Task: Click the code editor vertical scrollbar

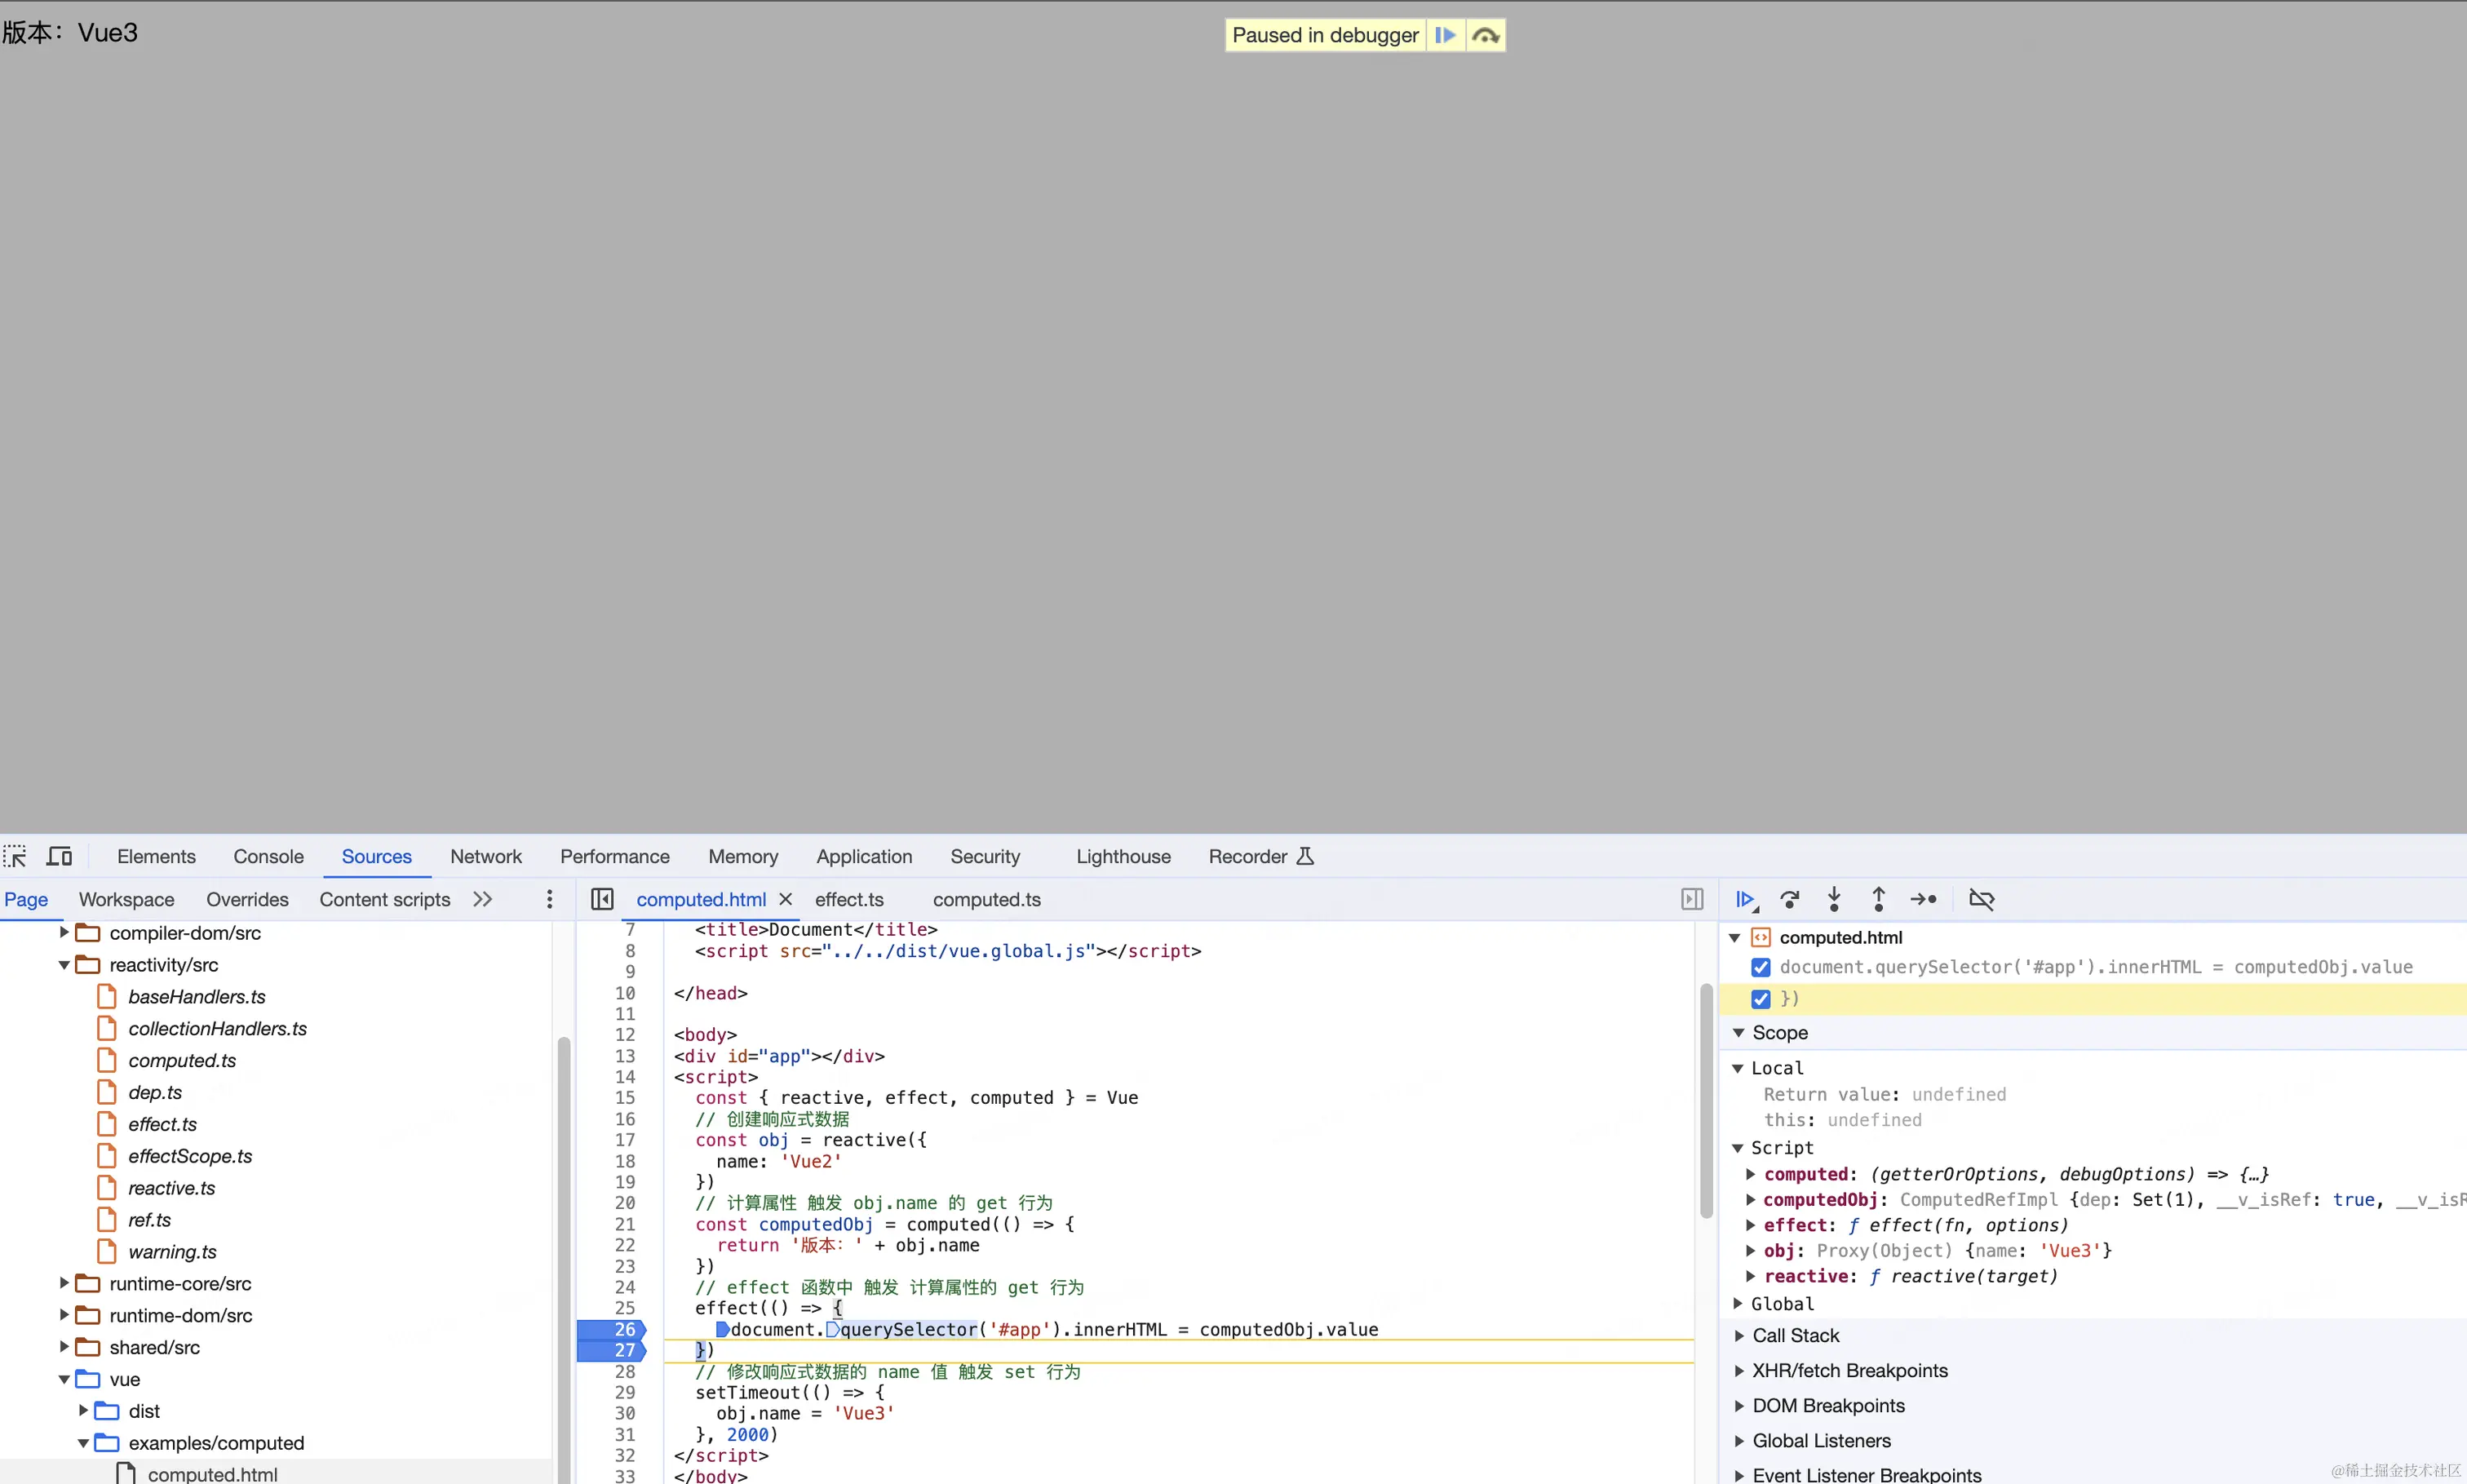Action: click(1706, 1100)
